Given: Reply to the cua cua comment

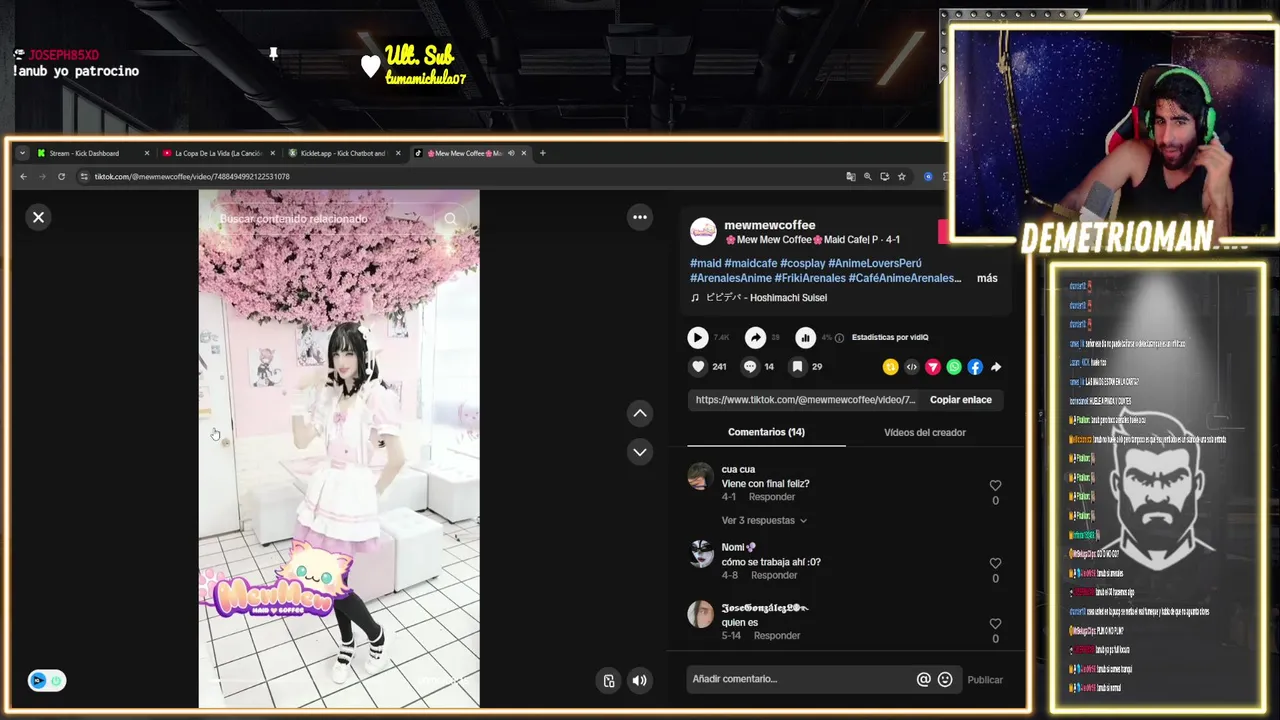Looking at the screenshot, I should click(772, 497).
